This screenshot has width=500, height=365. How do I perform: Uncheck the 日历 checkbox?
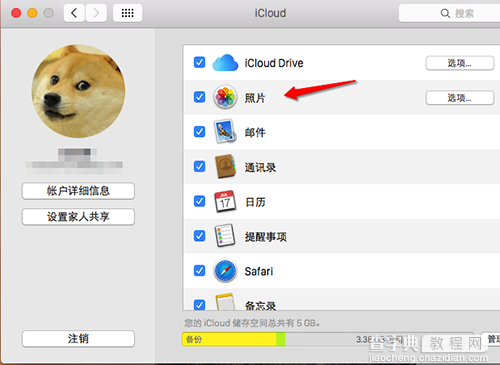coord(199,201)
